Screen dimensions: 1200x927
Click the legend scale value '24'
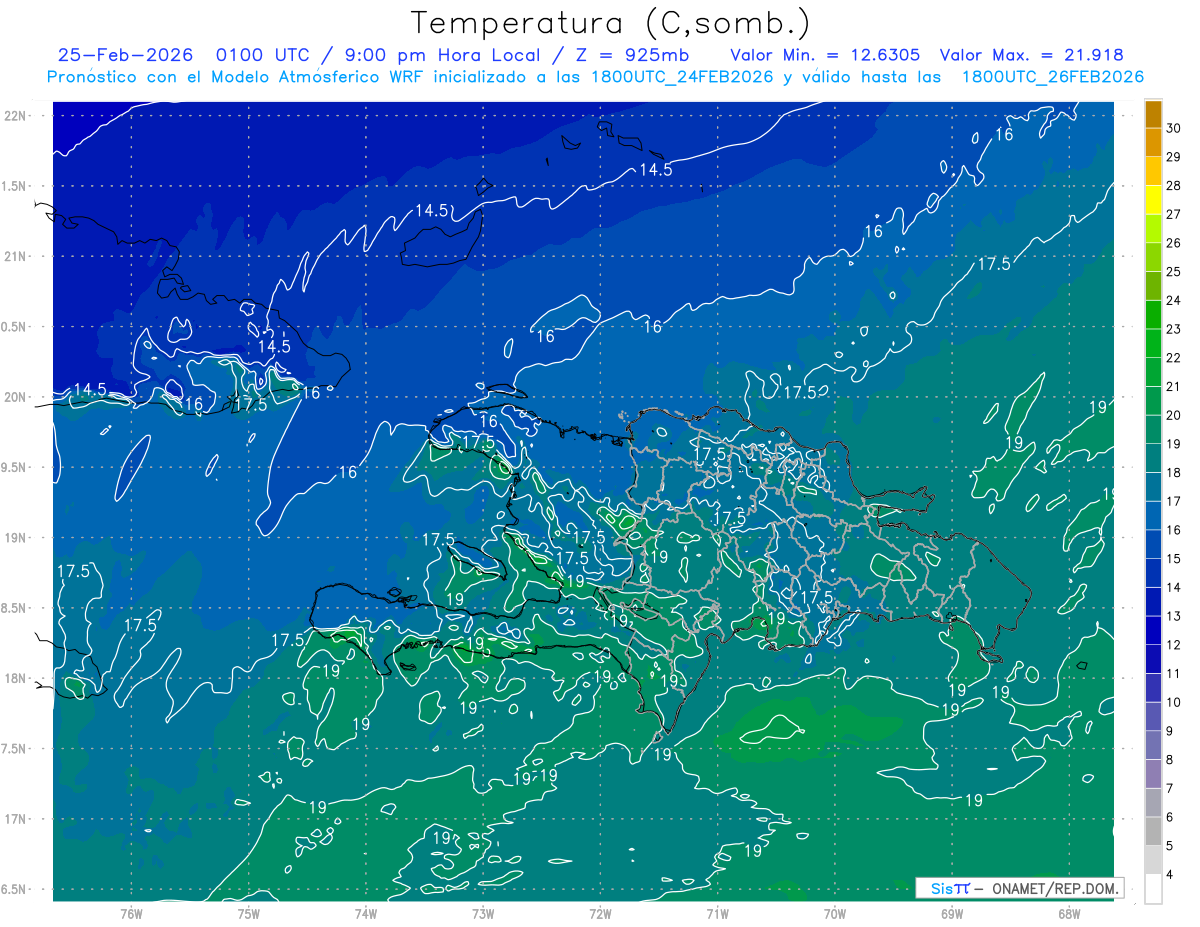[1173, 300]
